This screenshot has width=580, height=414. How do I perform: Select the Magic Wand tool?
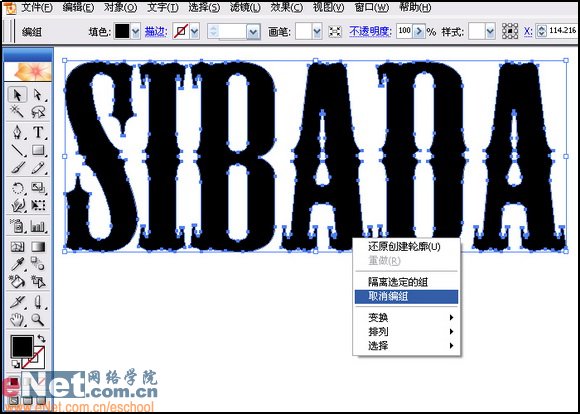pyautogui.click(x=17, y=112)
